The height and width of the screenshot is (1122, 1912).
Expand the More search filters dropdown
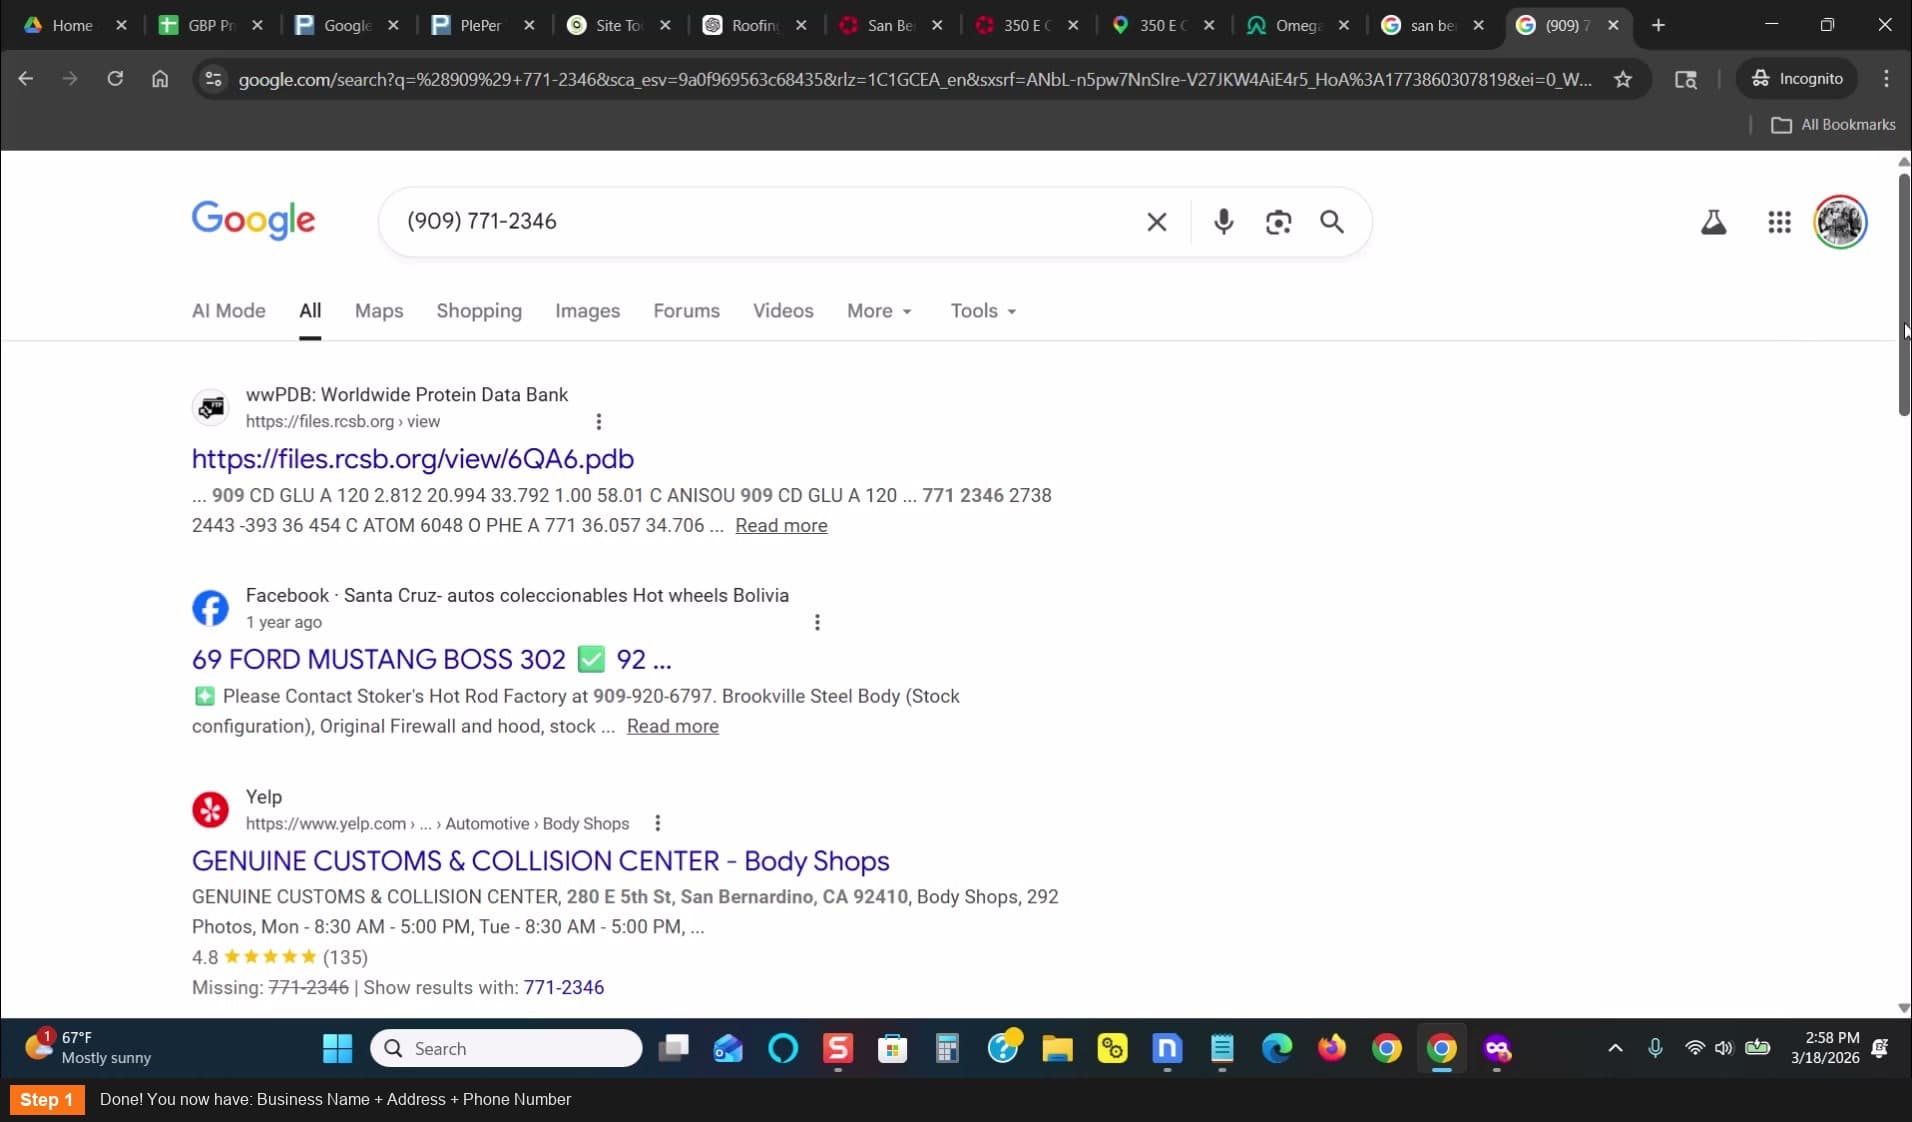(879, 311)
